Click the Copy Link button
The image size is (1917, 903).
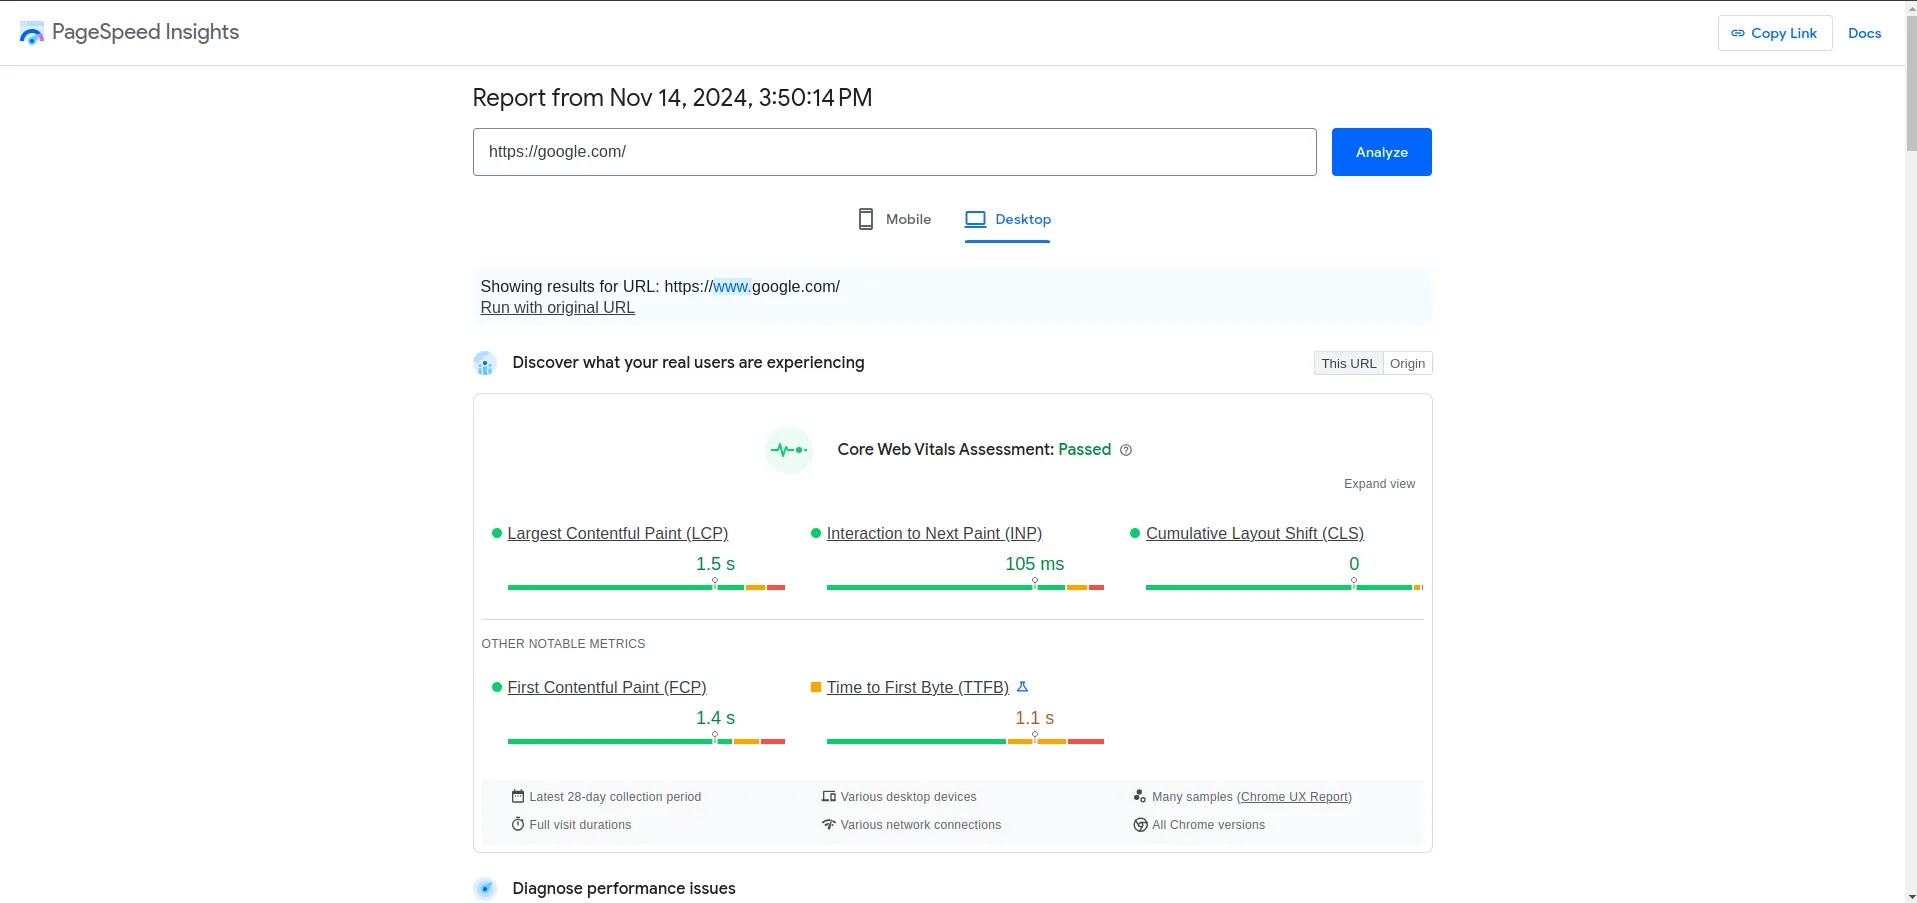coord(1774,33)
